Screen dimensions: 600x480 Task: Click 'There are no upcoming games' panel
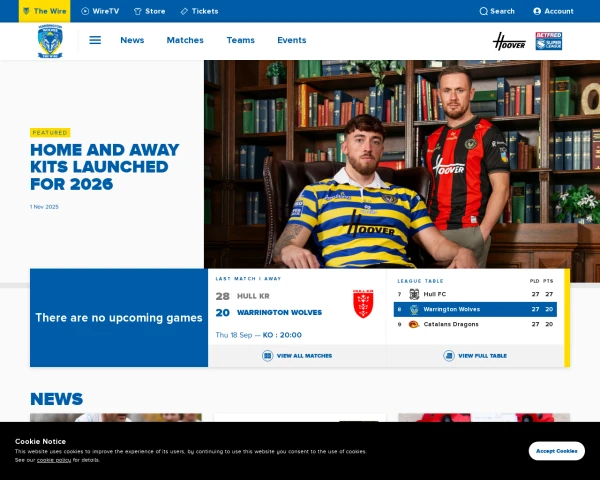pyautogui.click(x=119, y=318)
